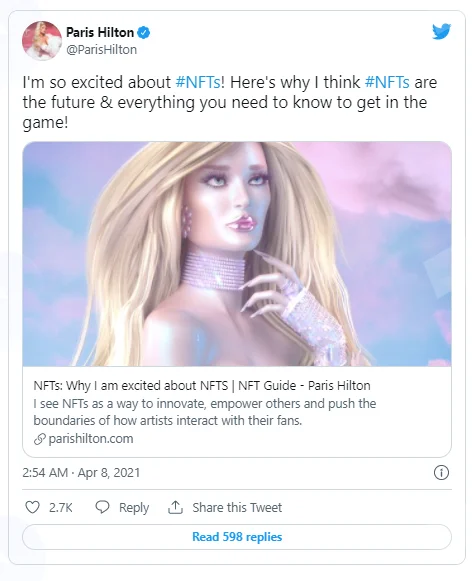Open Read 598 replies button
Image resolution: width=473 pixels, height=581 pixels.
tap(237, 537)
